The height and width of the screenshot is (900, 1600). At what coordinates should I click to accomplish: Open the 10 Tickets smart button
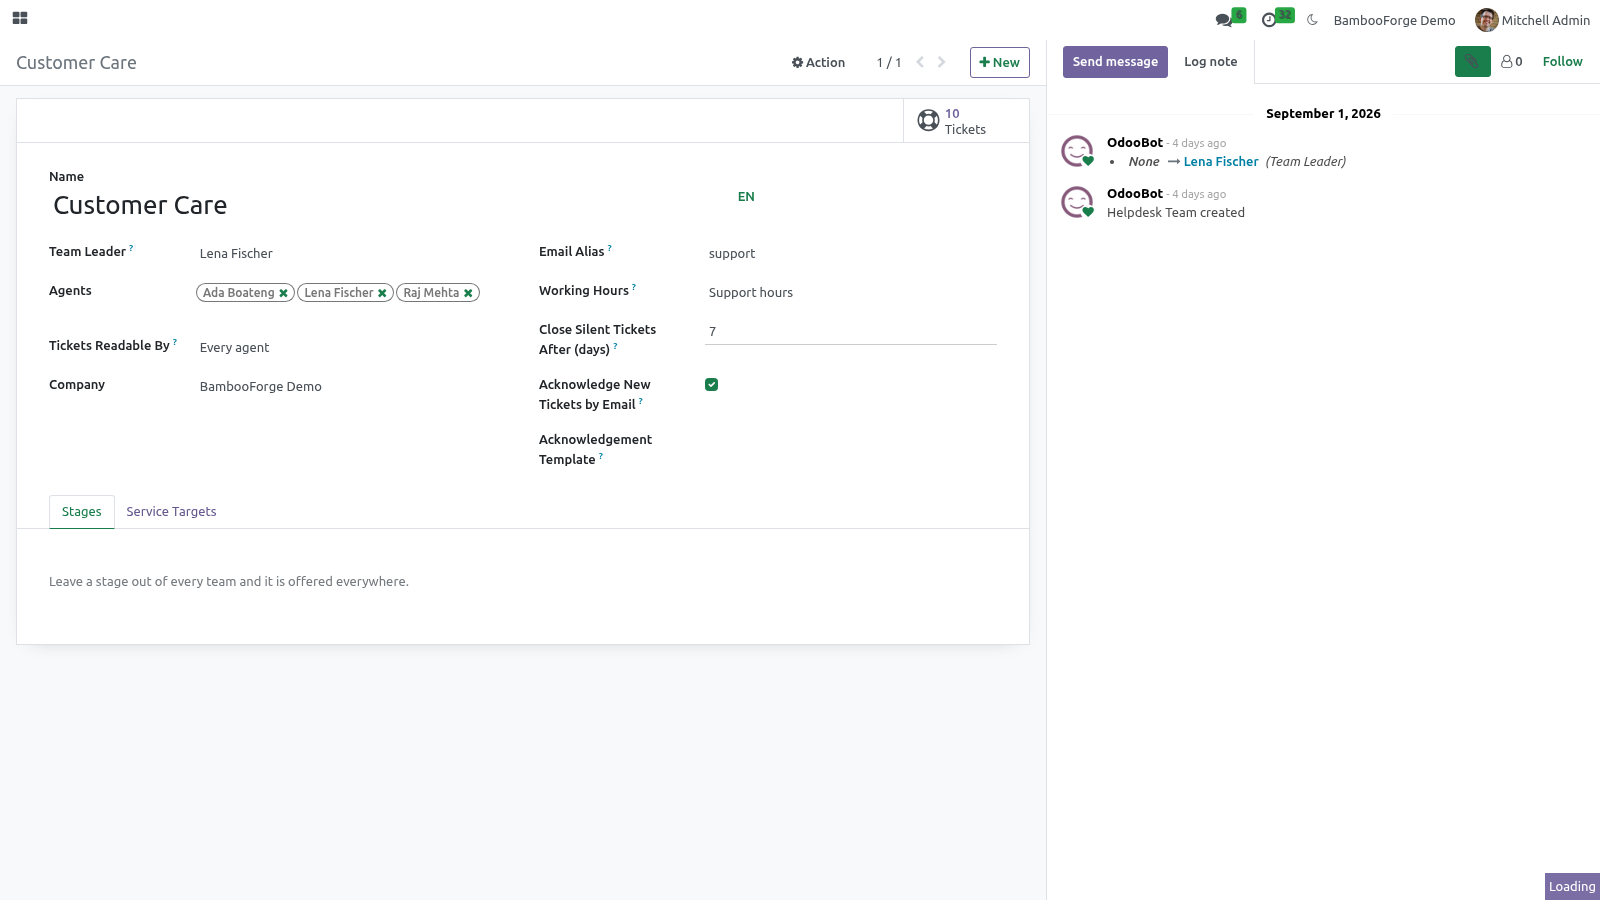[966, 121]
